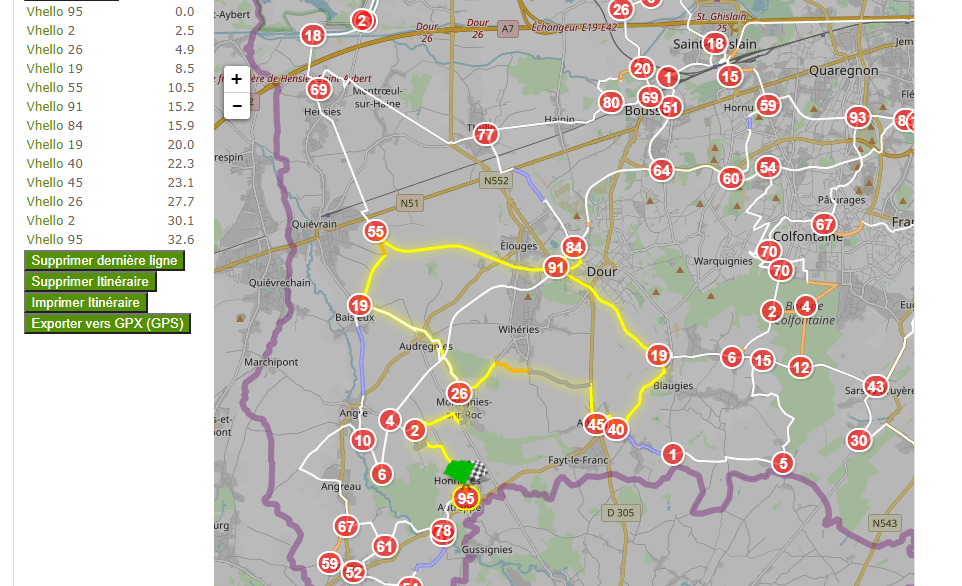Select node 93 marker near Quaregnon
This screenshot has height=586, width=962.
click(857, 118)
